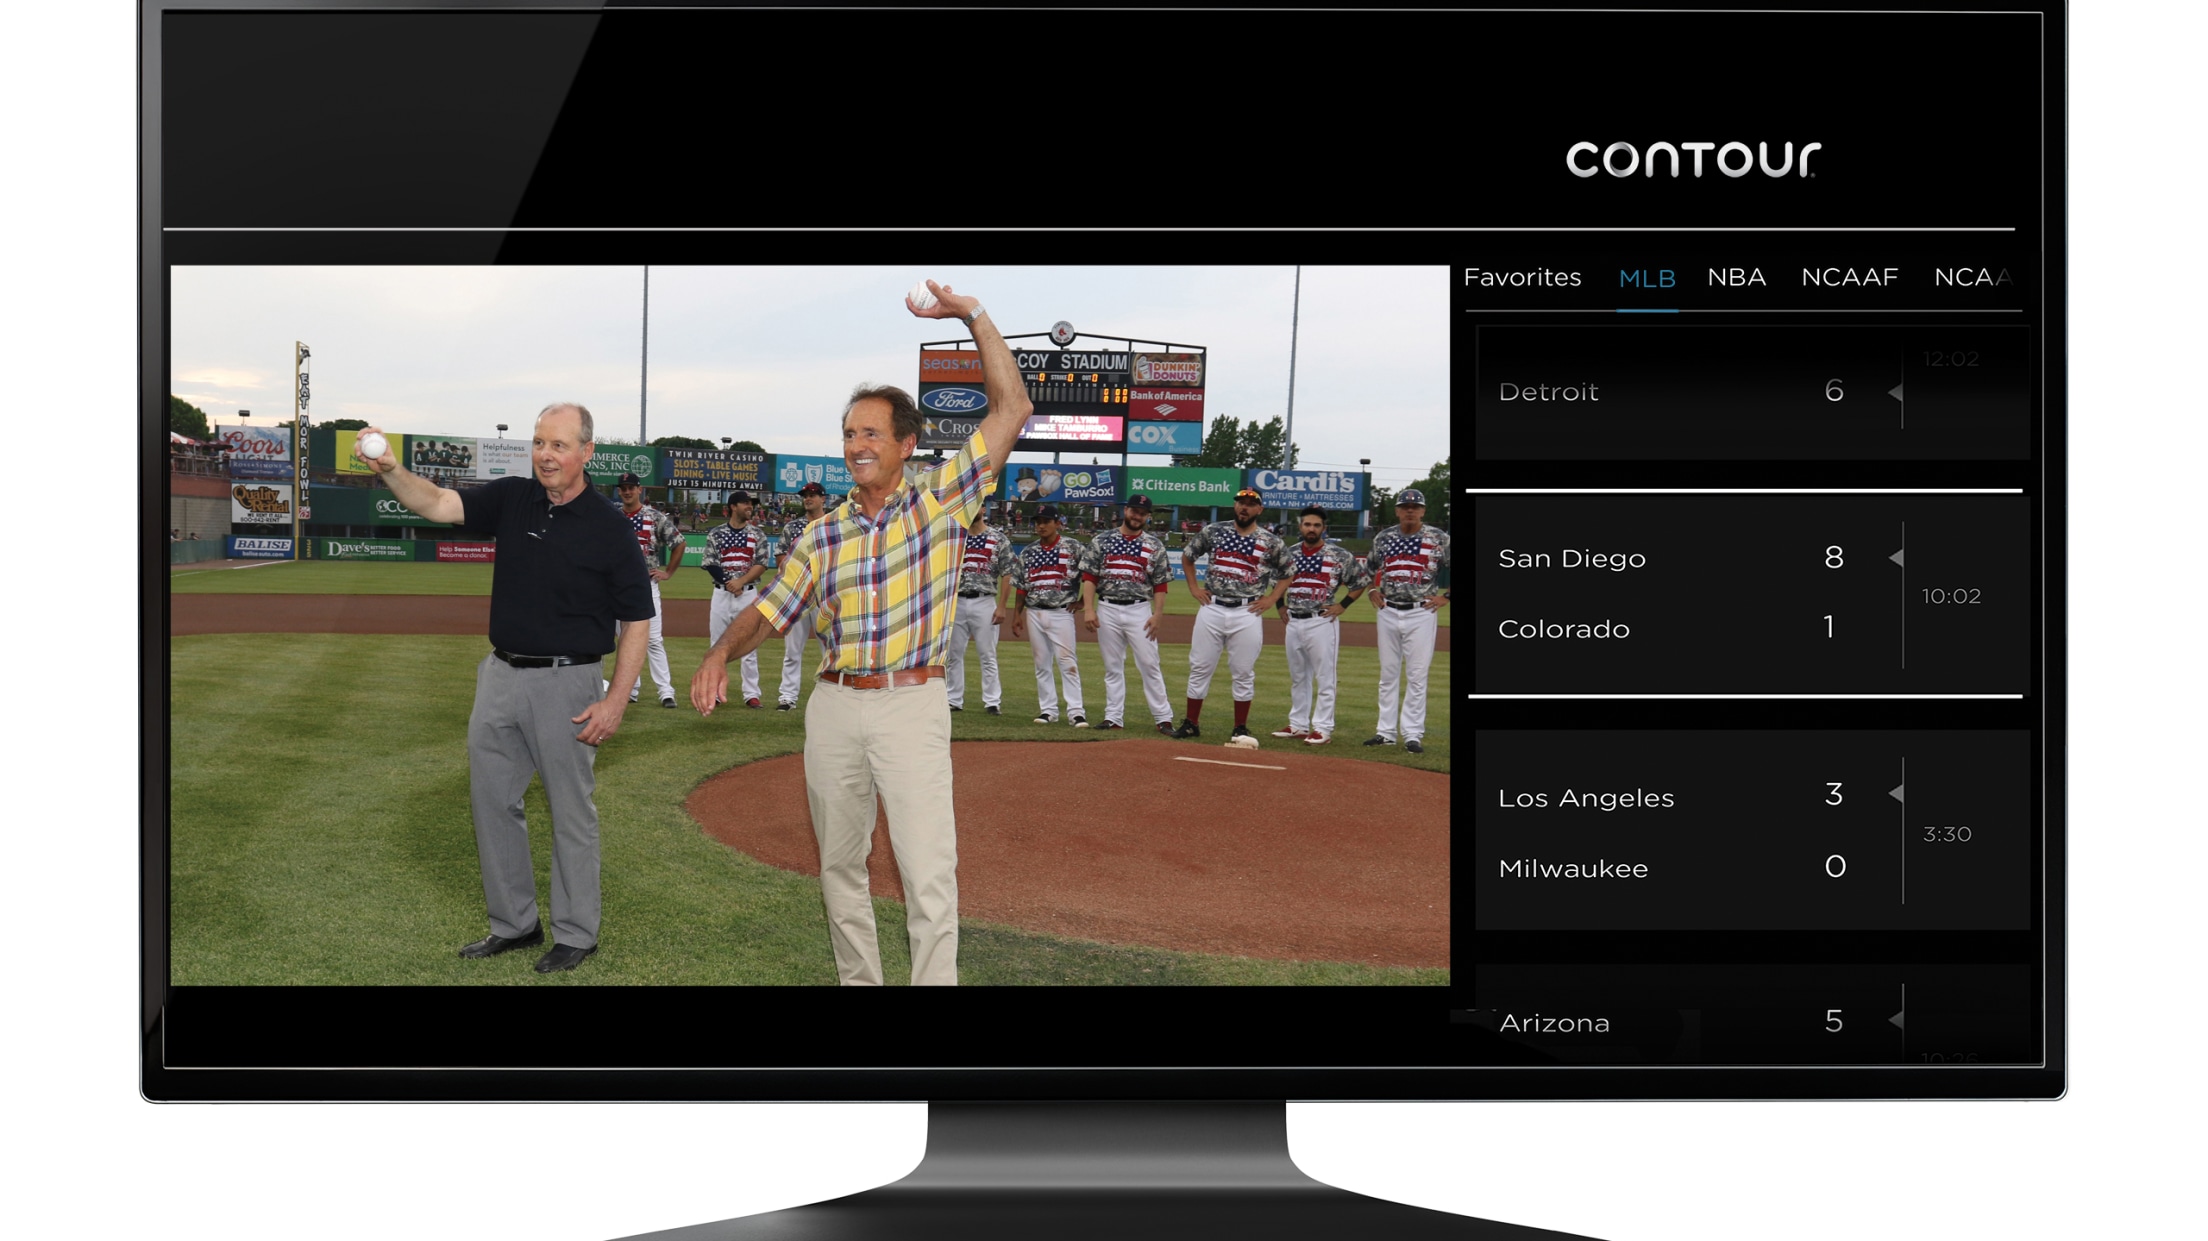Select the MLB tab

1646,279
